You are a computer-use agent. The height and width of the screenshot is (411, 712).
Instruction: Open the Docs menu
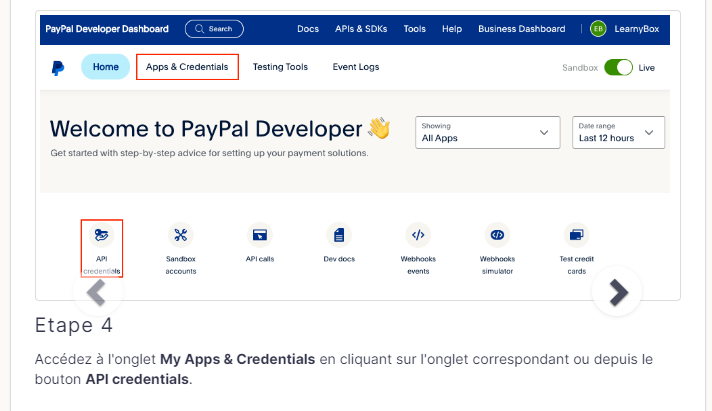(308, 29)
